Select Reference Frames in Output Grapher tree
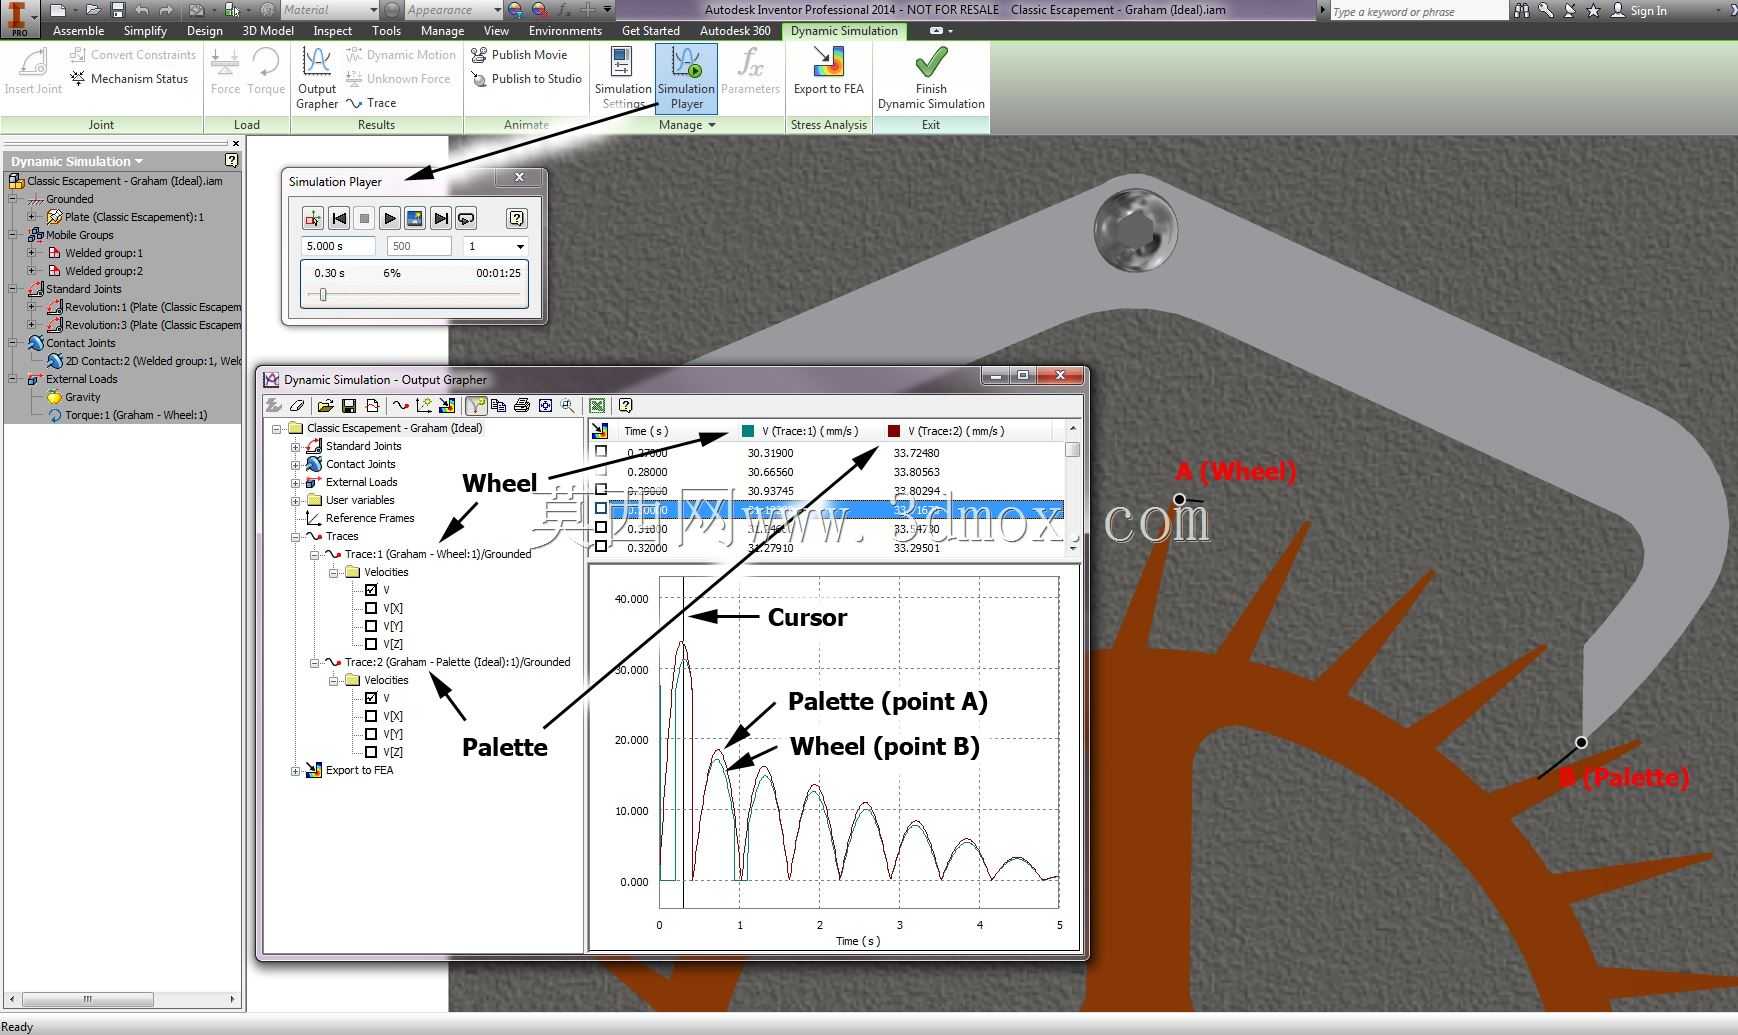The height and width of the screenshot is (1035, 1738). (369, 518)
